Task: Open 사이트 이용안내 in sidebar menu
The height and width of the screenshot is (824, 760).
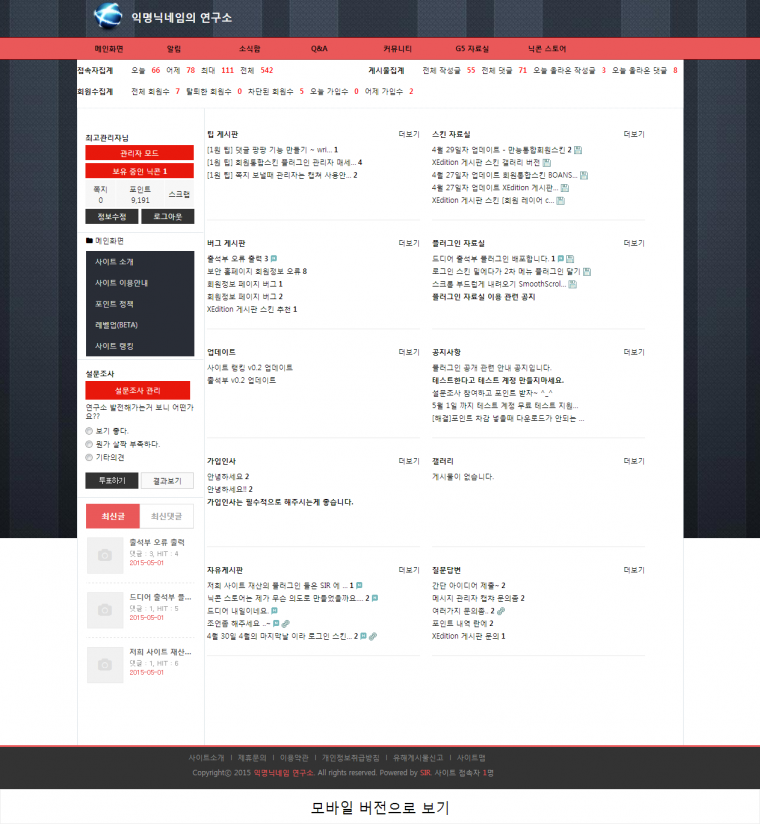Action: (x=140, y=283)
